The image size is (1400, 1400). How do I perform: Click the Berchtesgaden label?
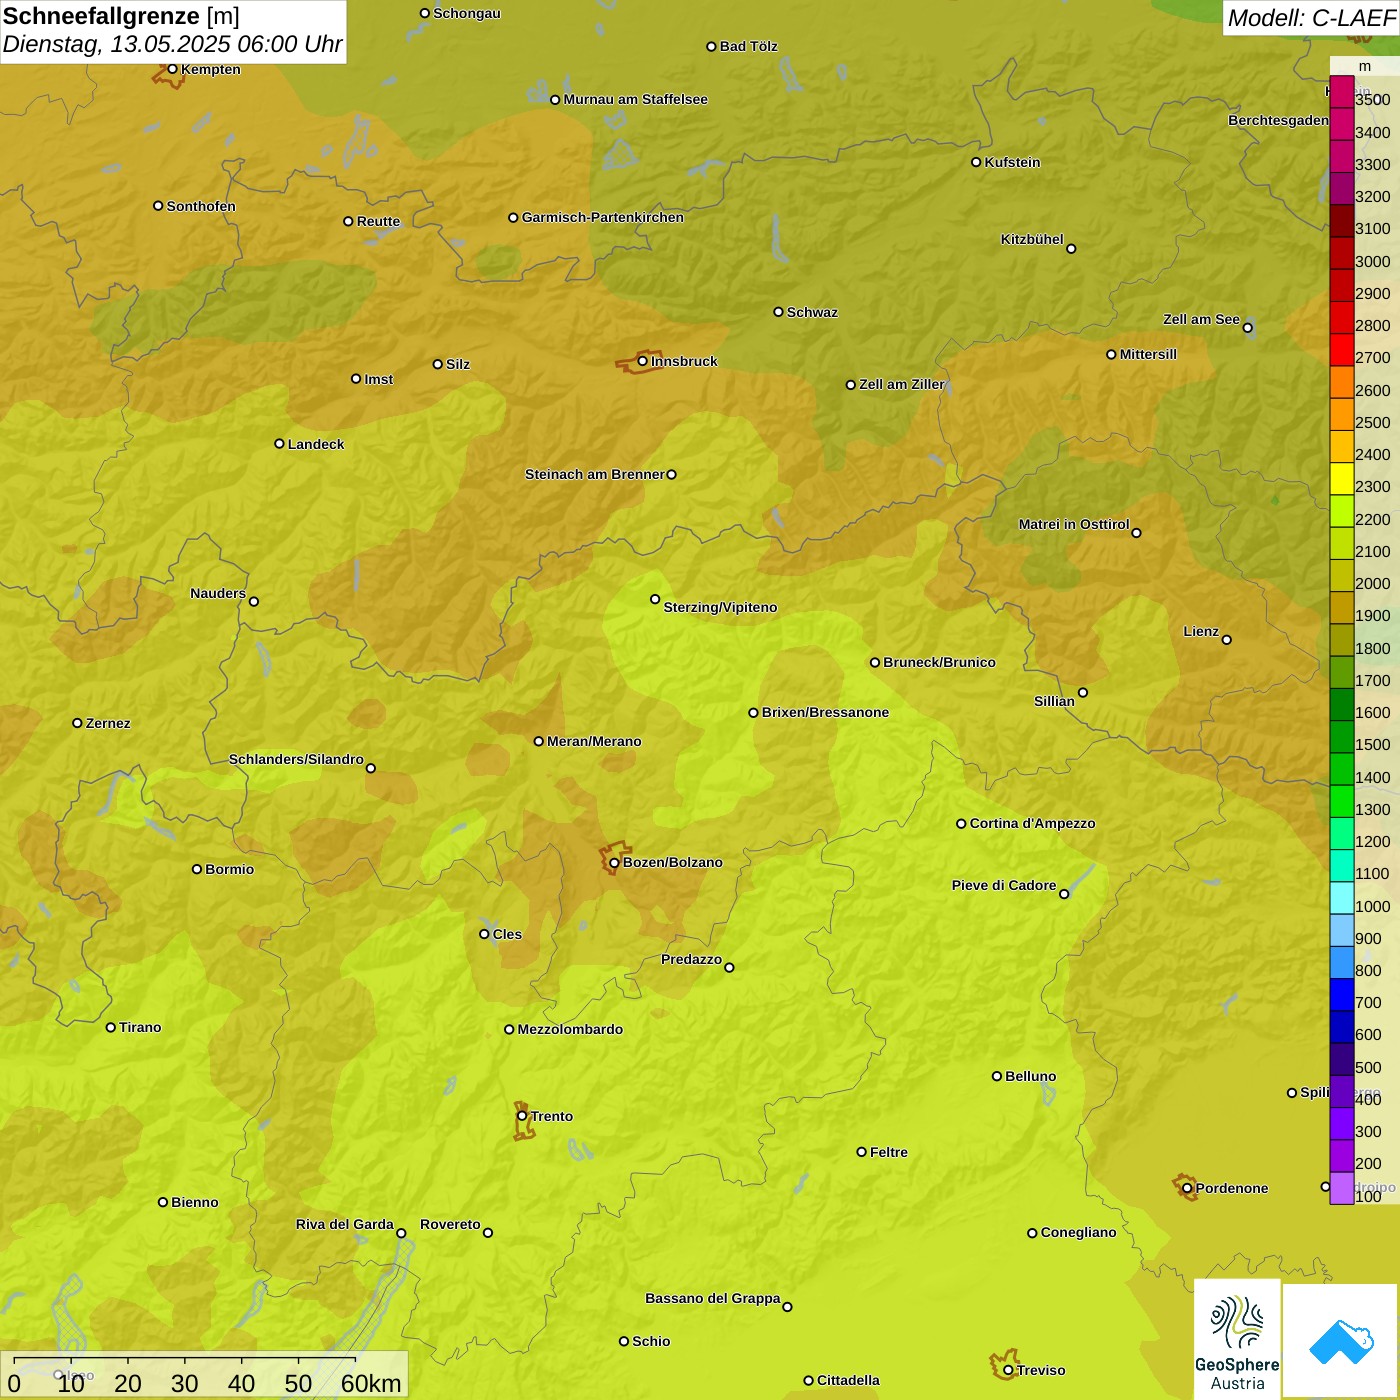[1278, 120]
